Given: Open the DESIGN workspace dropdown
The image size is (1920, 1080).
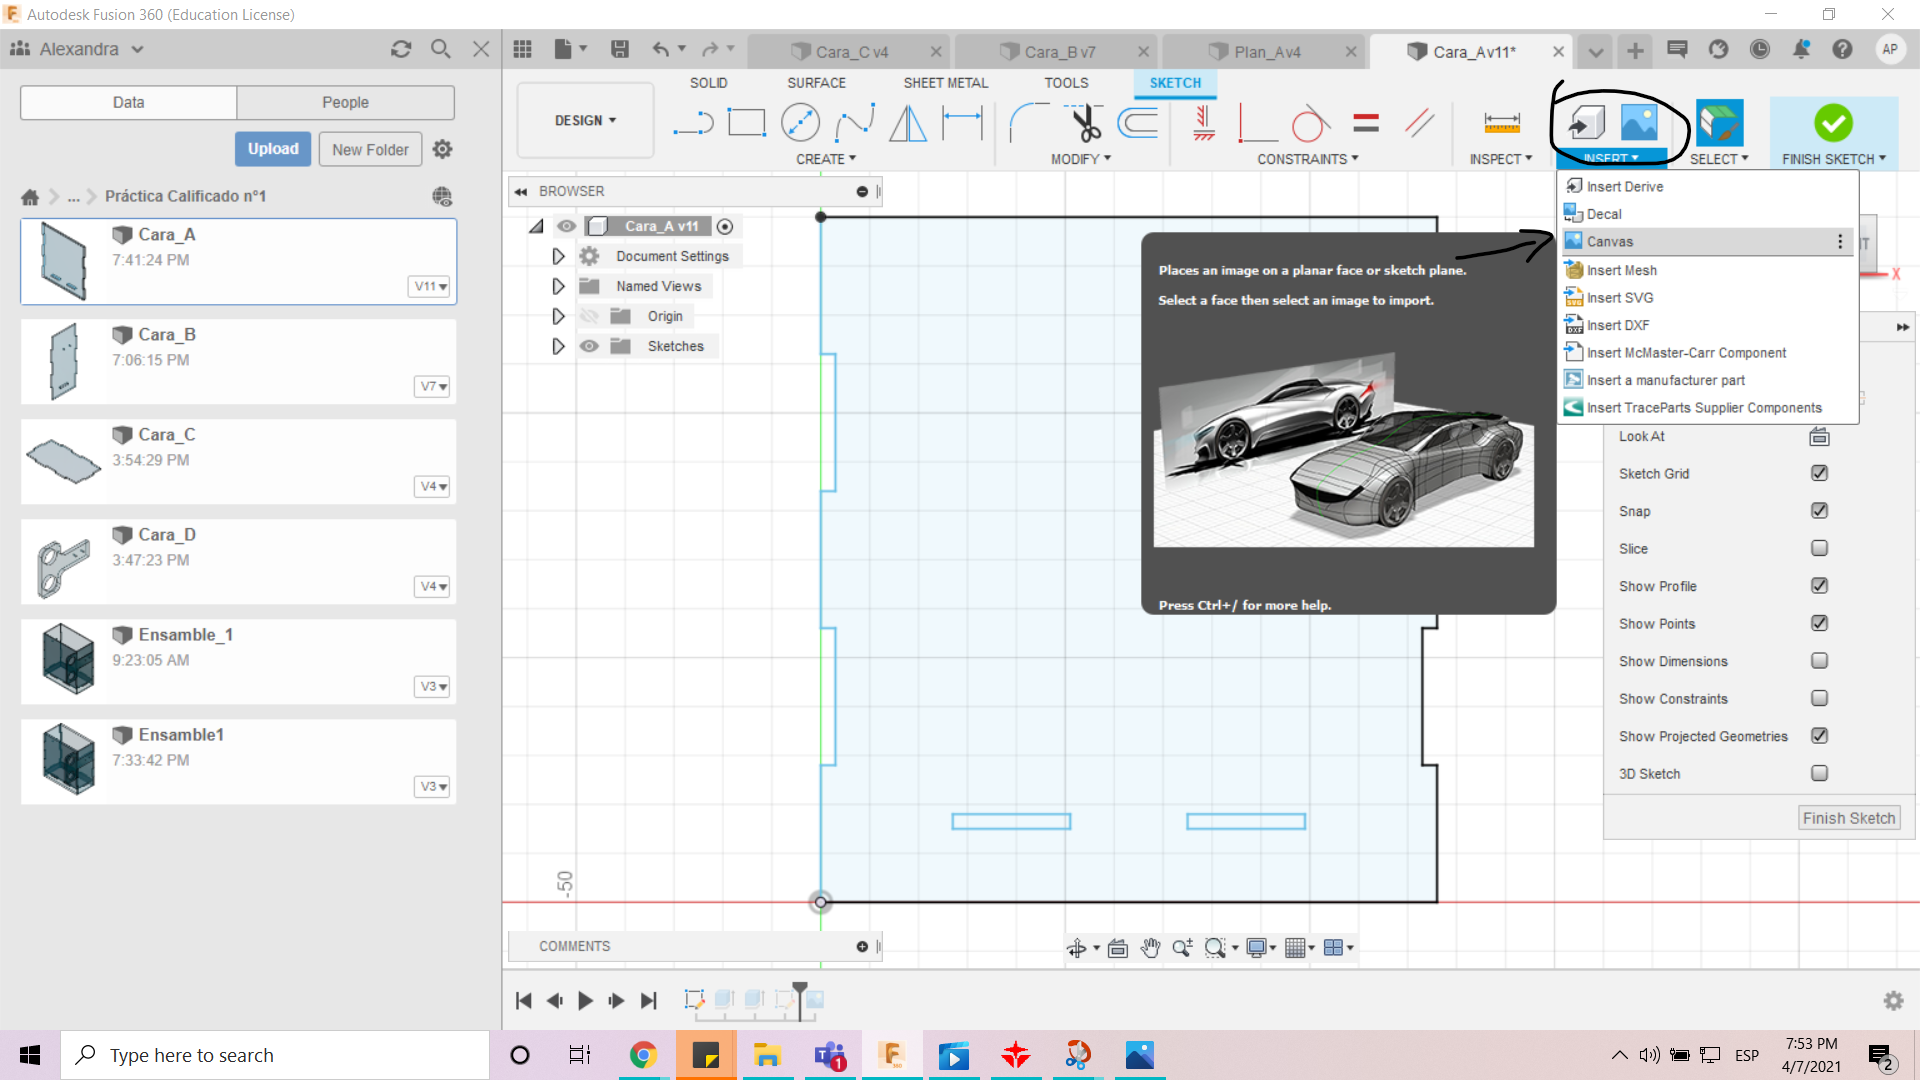Looking at the screenshot, I should pyautogui.click(x=585, y=120).
